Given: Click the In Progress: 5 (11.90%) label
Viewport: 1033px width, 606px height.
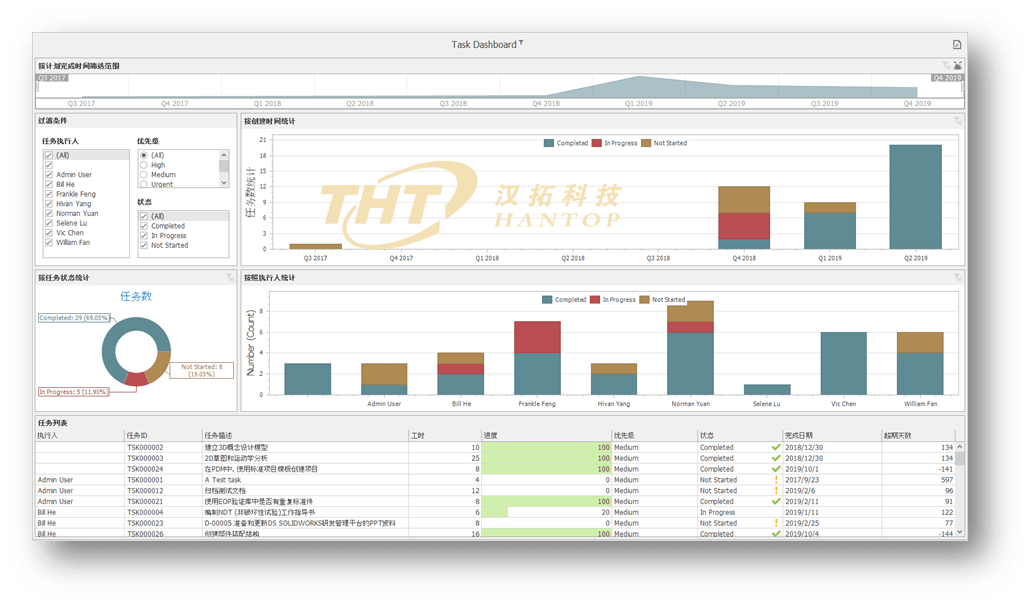Looking at the screenshot, I should (73, 392).
